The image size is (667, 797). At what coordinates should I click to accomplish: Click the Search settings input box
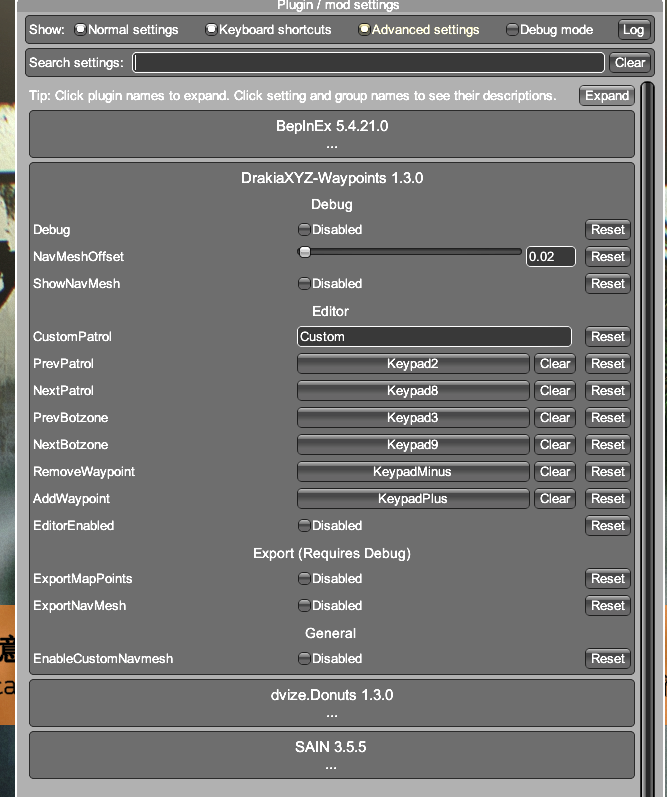click(x=368, y=63)
